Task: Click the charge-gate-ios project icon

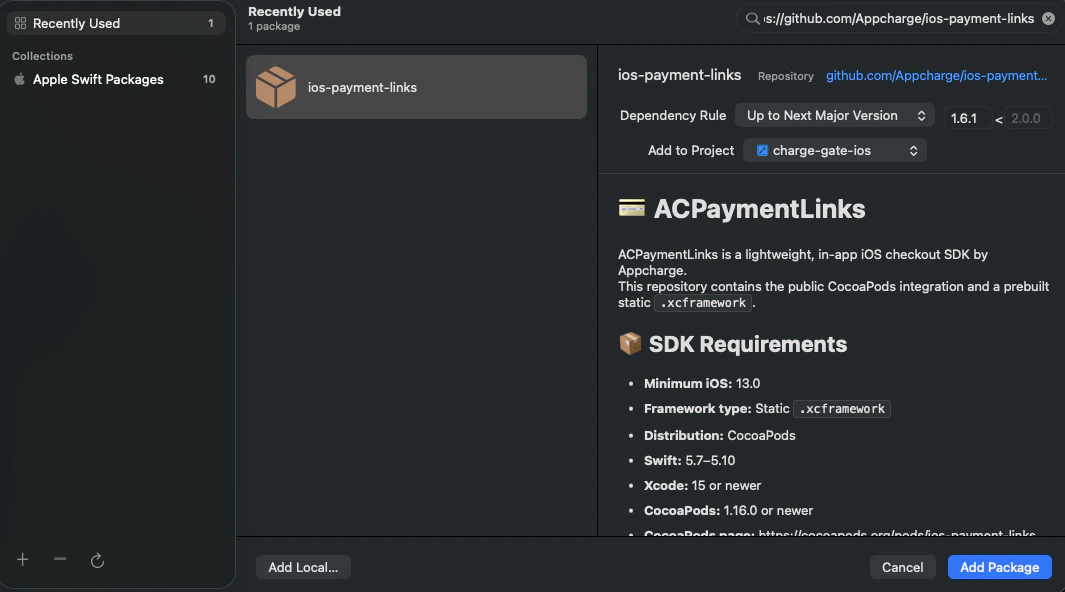Action: pos(762,151)
